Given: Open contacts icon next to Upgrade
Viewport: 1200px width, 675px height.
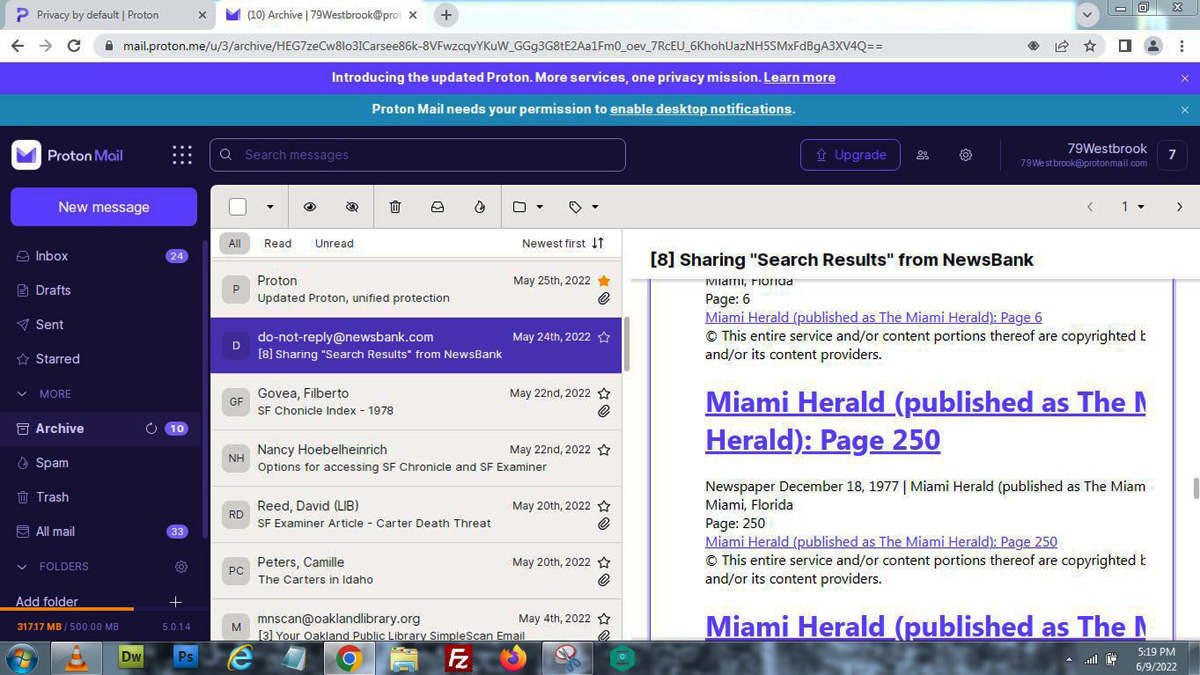Looking at the screenshot, I should (x=923, y=155).
